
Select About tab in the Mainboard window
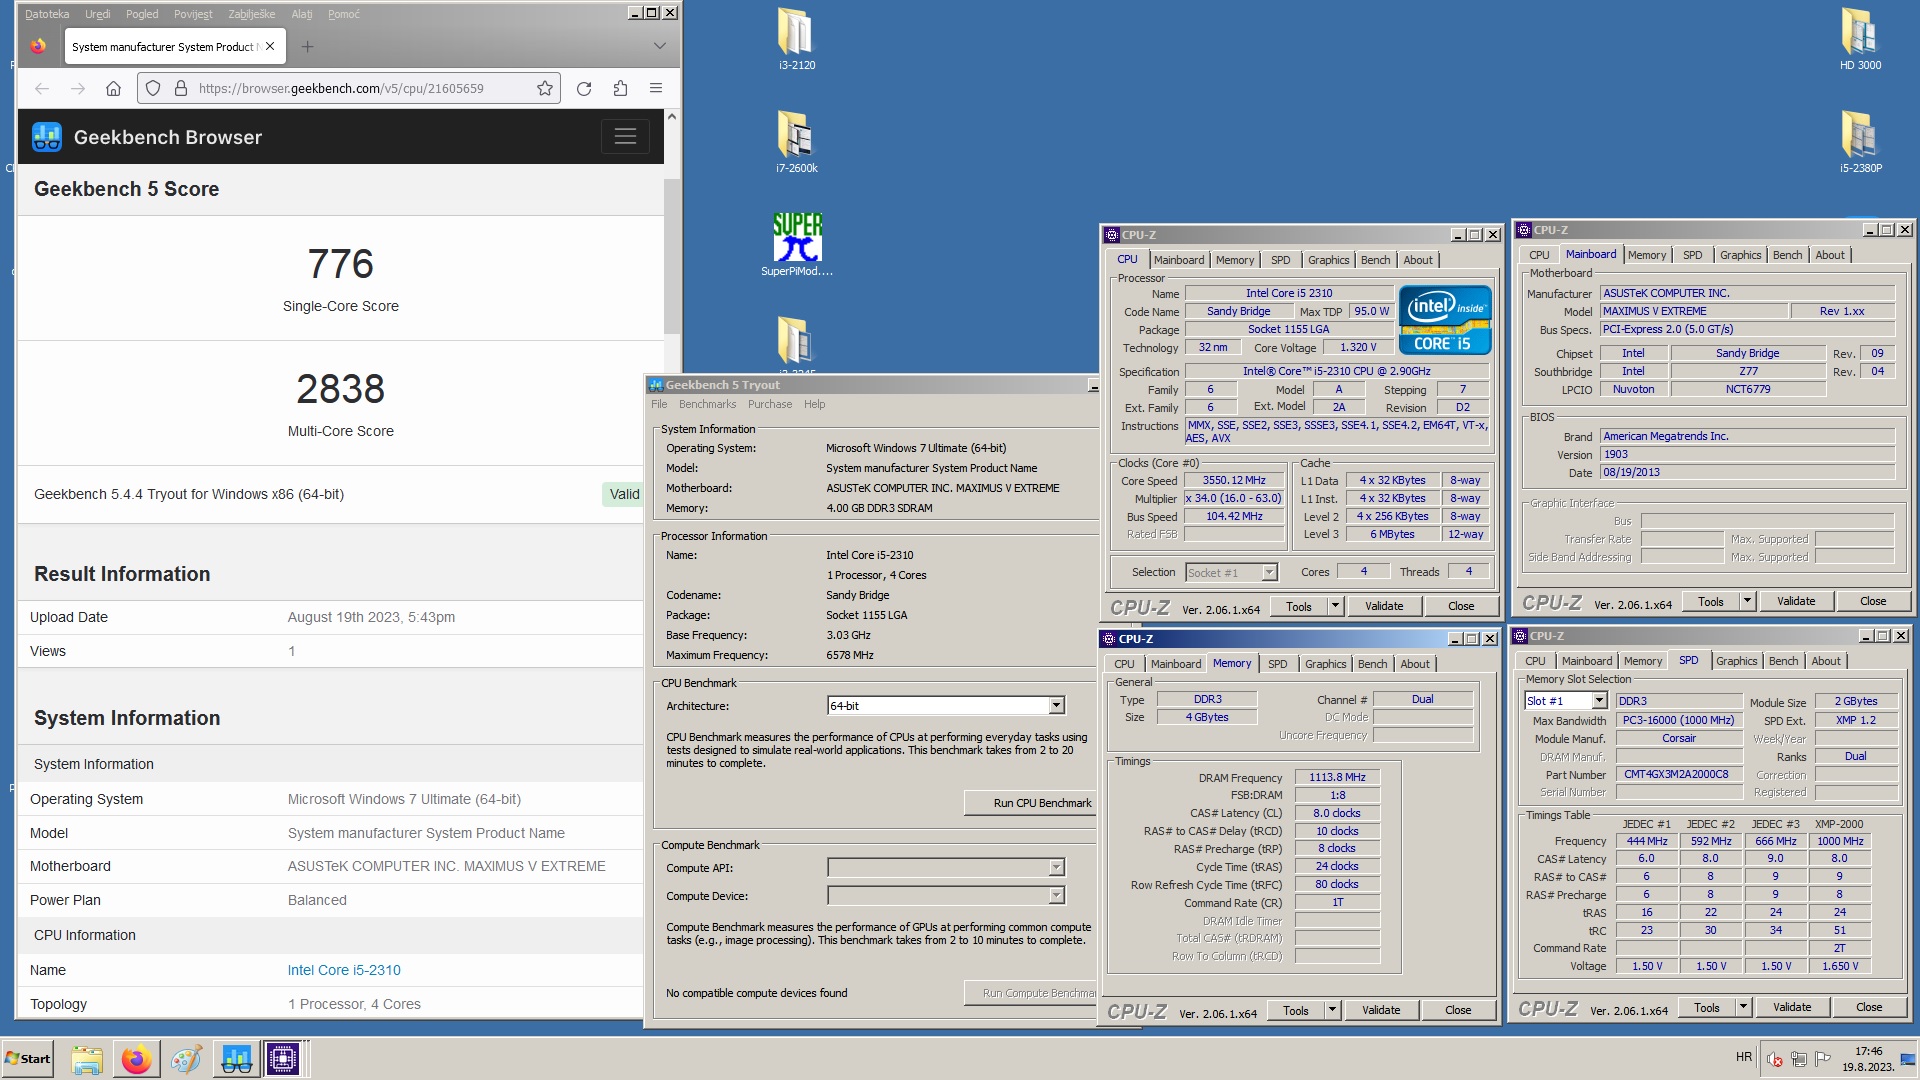(x=1830, y=255)
